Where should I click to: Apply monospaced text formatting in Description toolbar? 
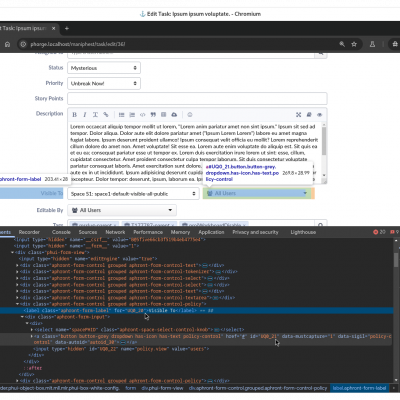tap(95, 115)
